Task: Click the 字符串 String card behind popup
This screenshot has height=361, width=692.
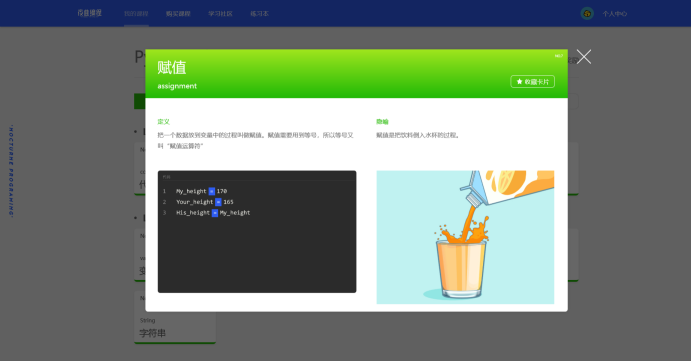Action: point(175,317)
